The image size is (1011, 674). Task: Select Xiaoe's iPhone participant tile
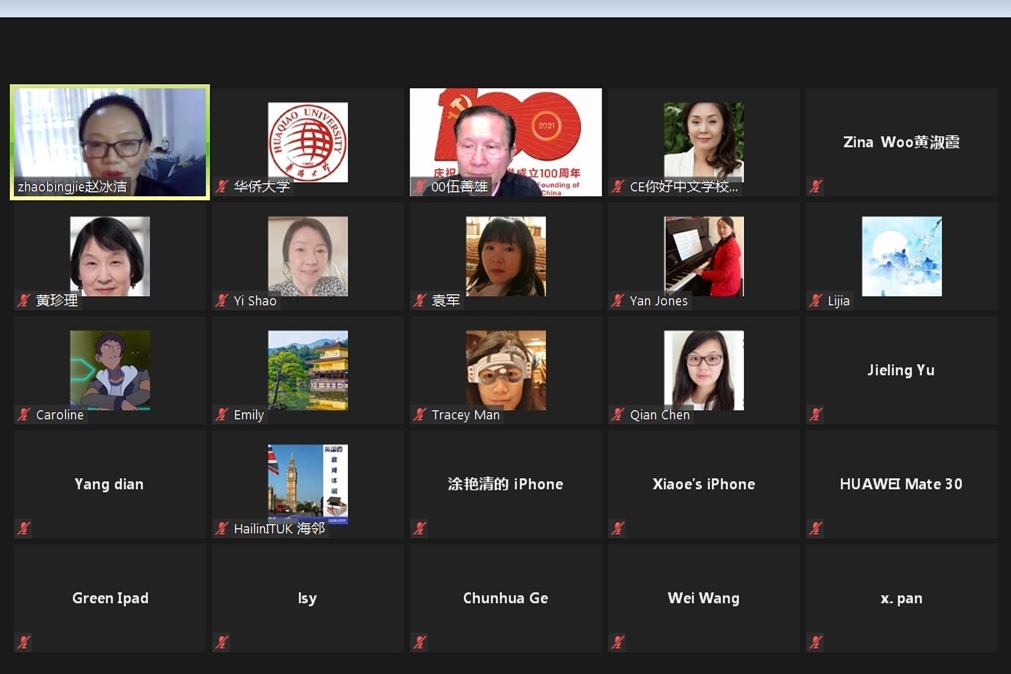click(x=703, y=484)
